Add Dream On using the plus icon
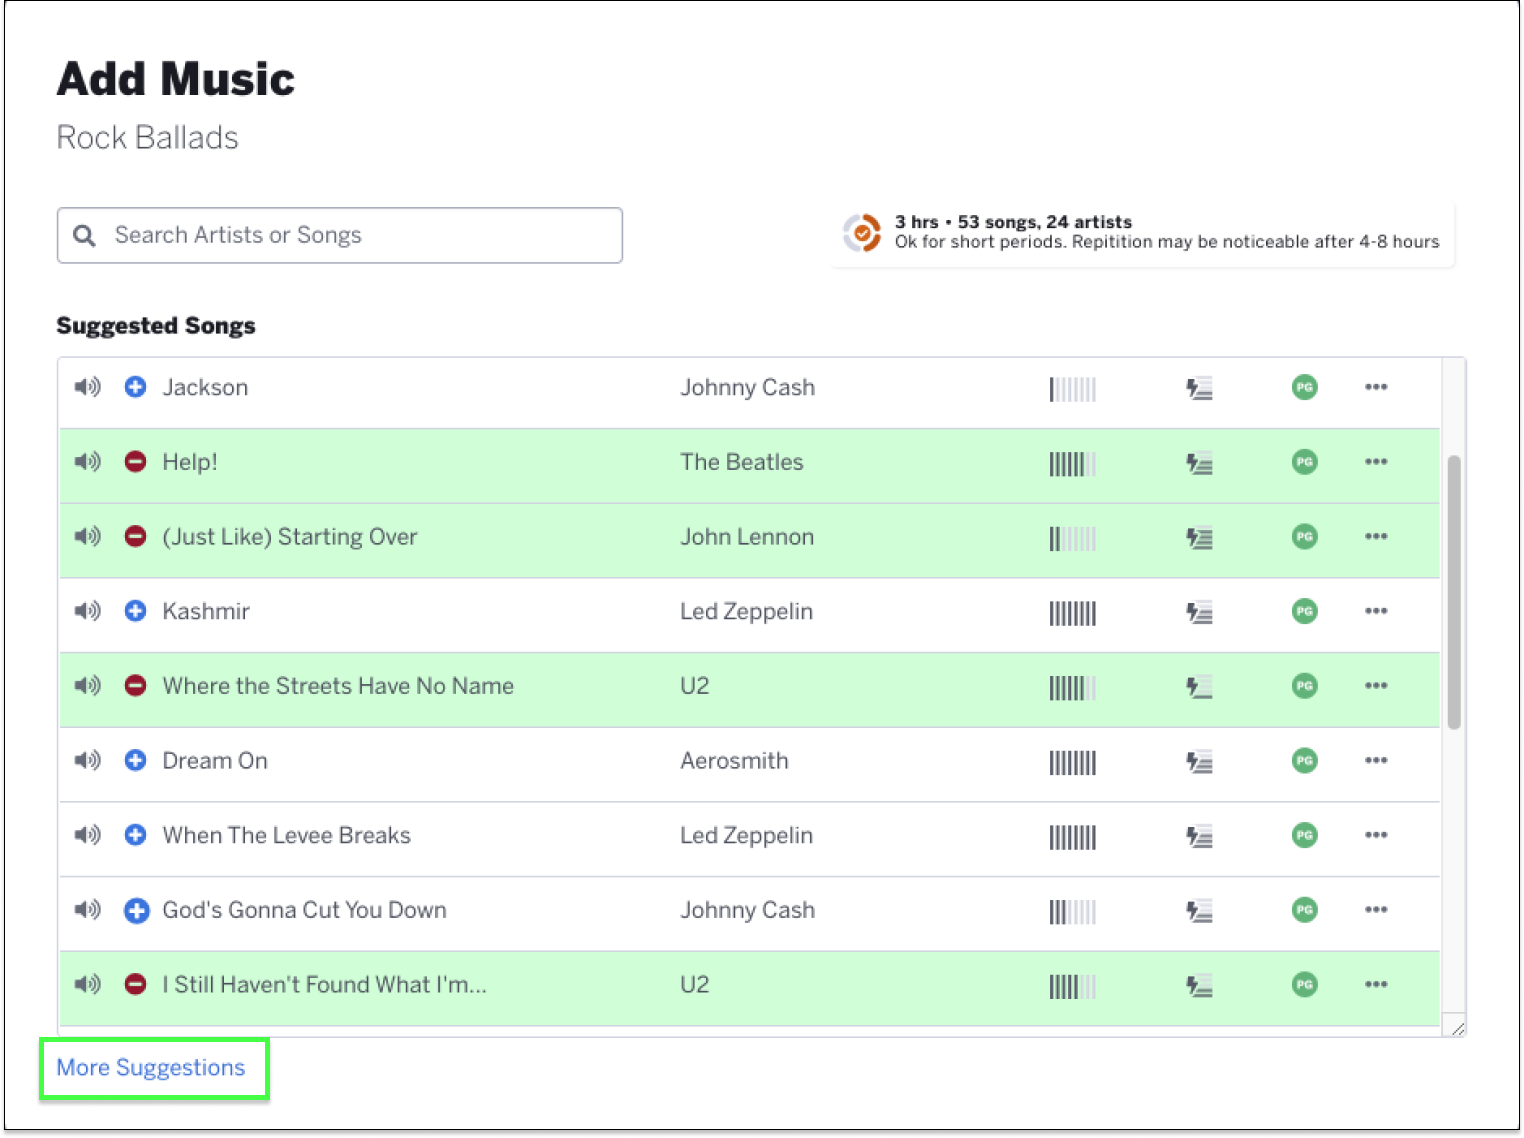 (x=136, y=760)
